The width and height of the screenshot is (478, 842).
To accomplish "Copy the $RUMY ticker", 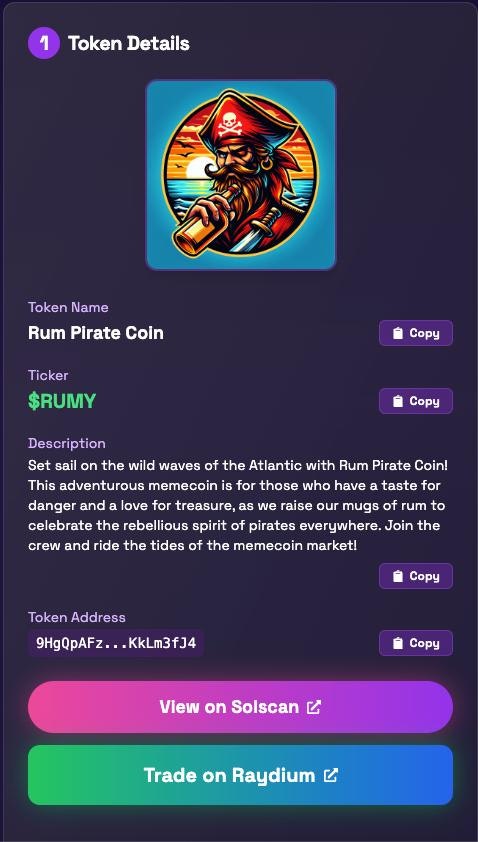I will pos(416,401).
